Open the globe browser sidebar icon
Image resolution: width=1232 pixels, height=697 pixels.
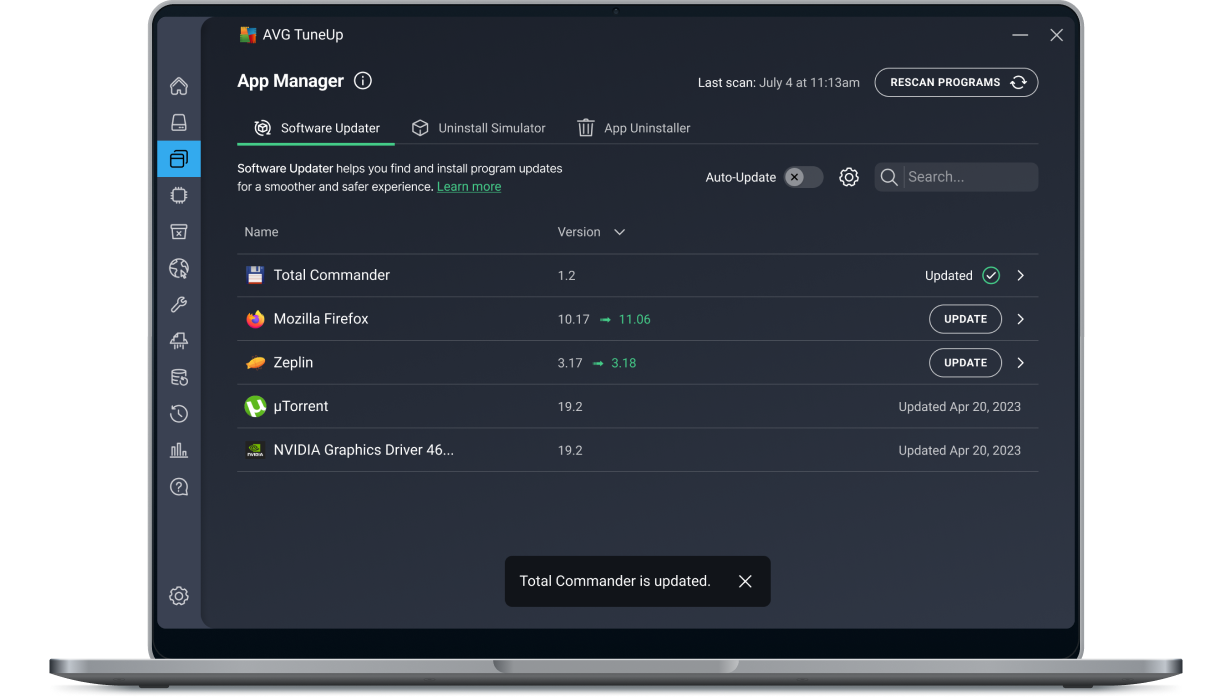pyautogui.click(x=179, y=268)
